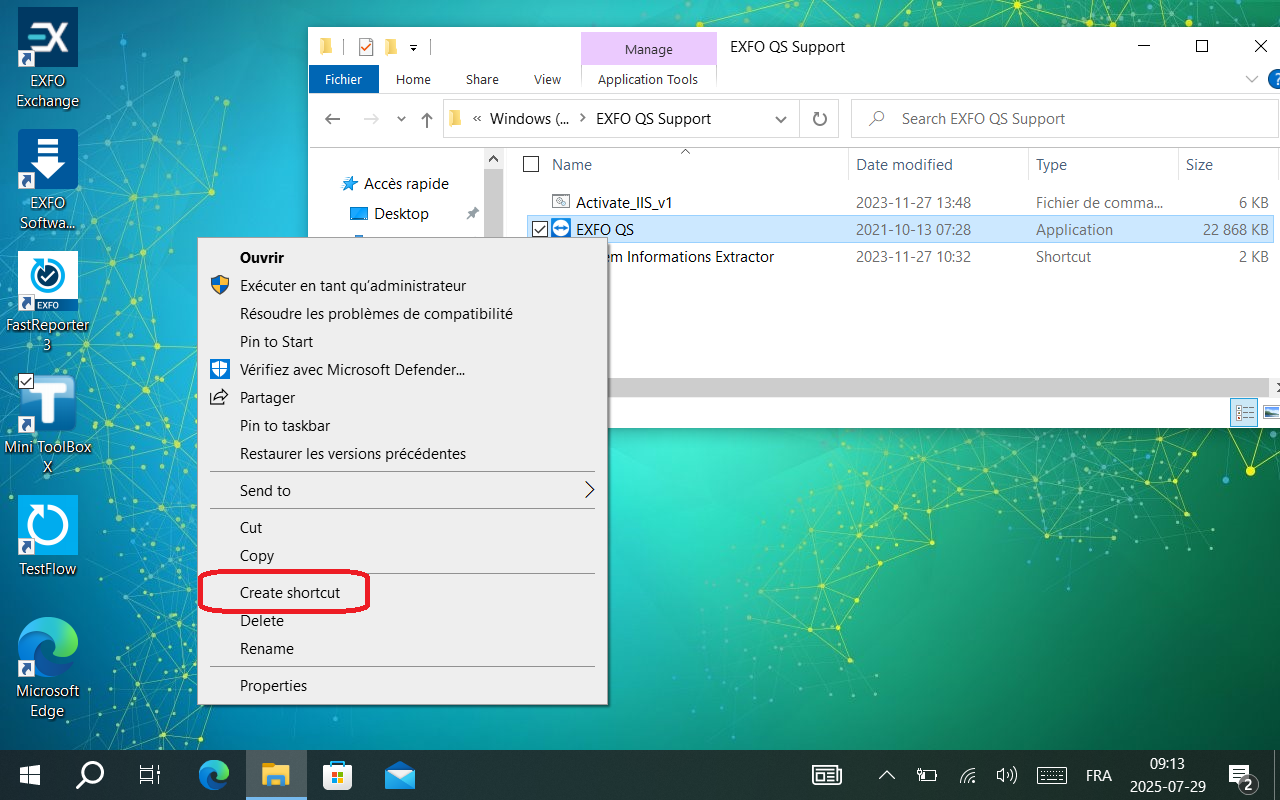Image resolution: width=1280 pixels, height=800 pixels.
Task: Open volume speaker tray icon
Action: pyautogui.click(x=1007, y=775)
